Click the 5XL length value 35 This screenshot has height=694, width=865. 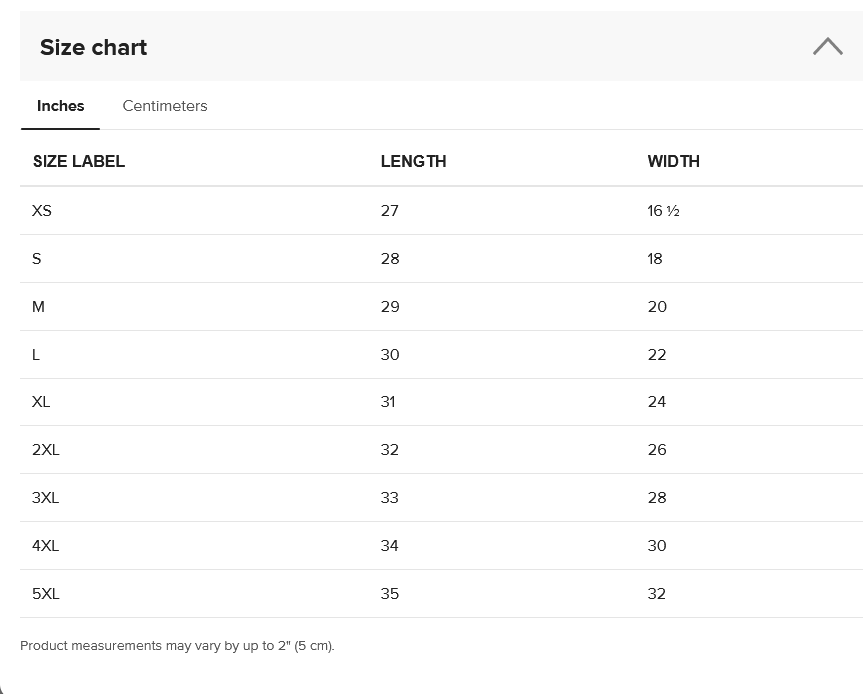390,594
